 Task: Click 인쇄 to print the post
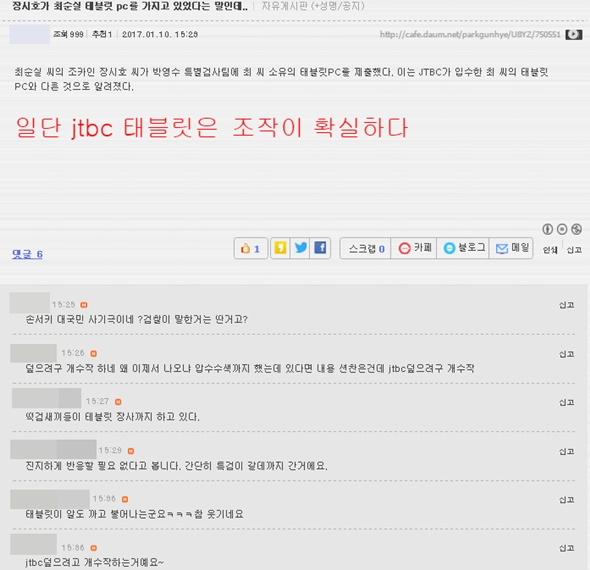[550, 250]
